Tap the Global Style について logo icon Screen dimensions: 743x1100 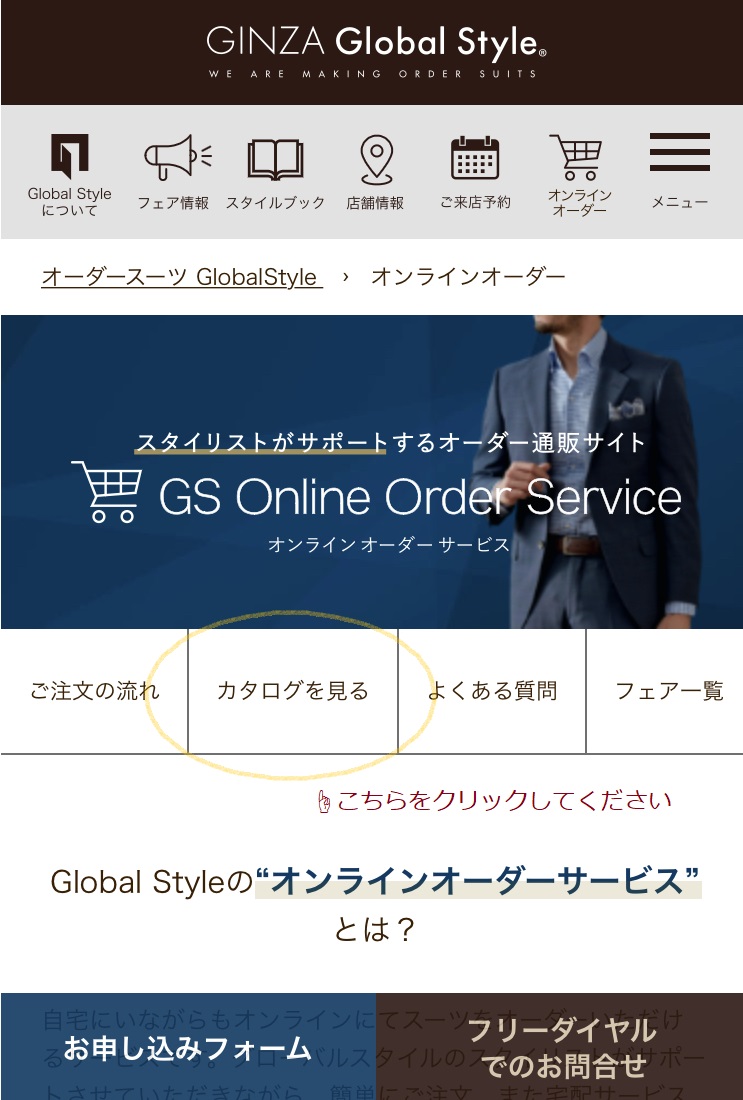[x=70, y=157]
